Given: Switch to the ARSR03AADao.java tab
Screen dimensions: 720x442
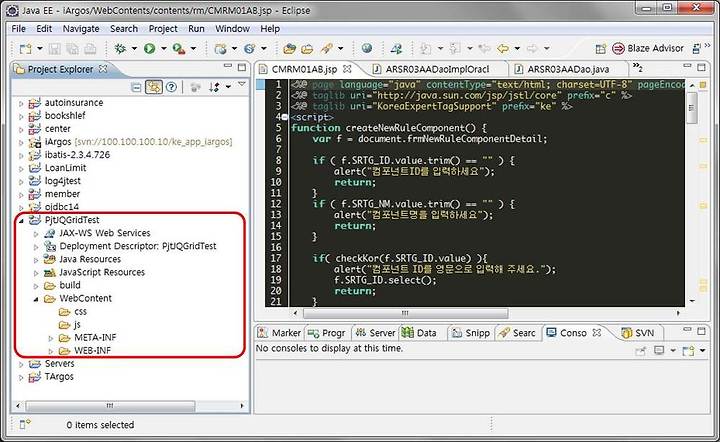Looking at the screenshot, I should point(568,69).
